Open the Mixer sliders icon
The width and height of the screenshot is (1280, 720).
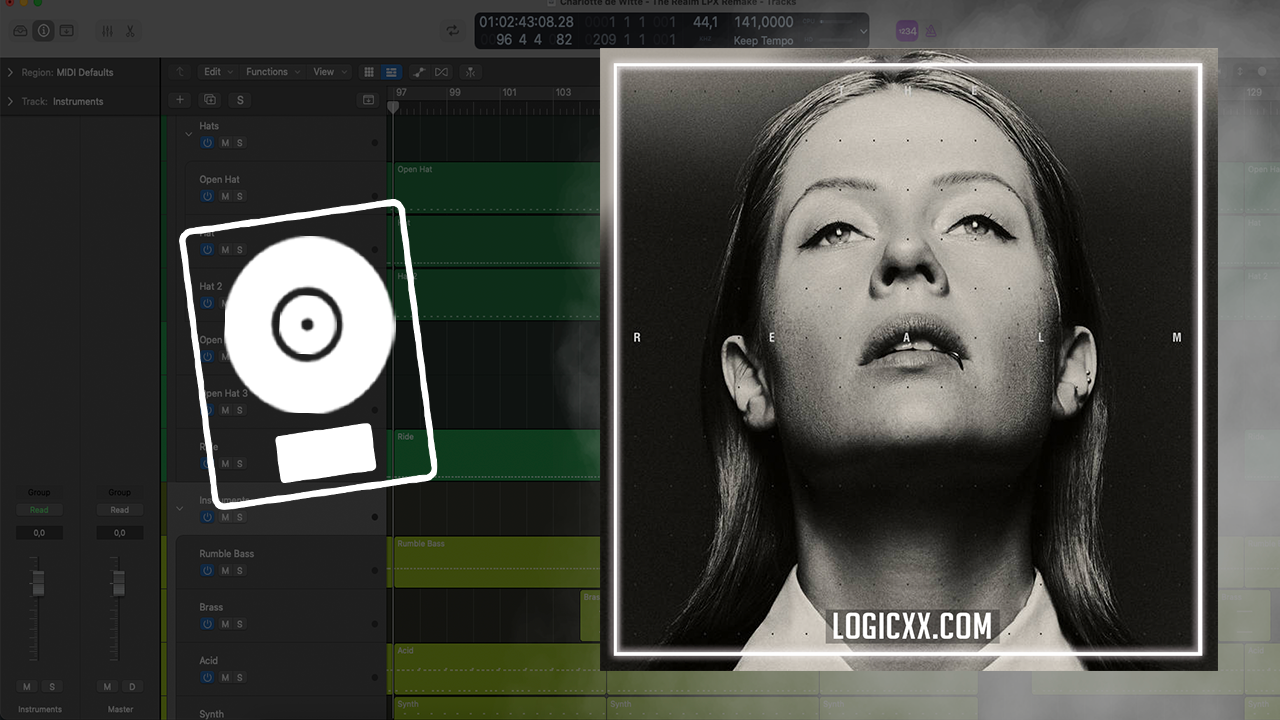click(107, 31)
